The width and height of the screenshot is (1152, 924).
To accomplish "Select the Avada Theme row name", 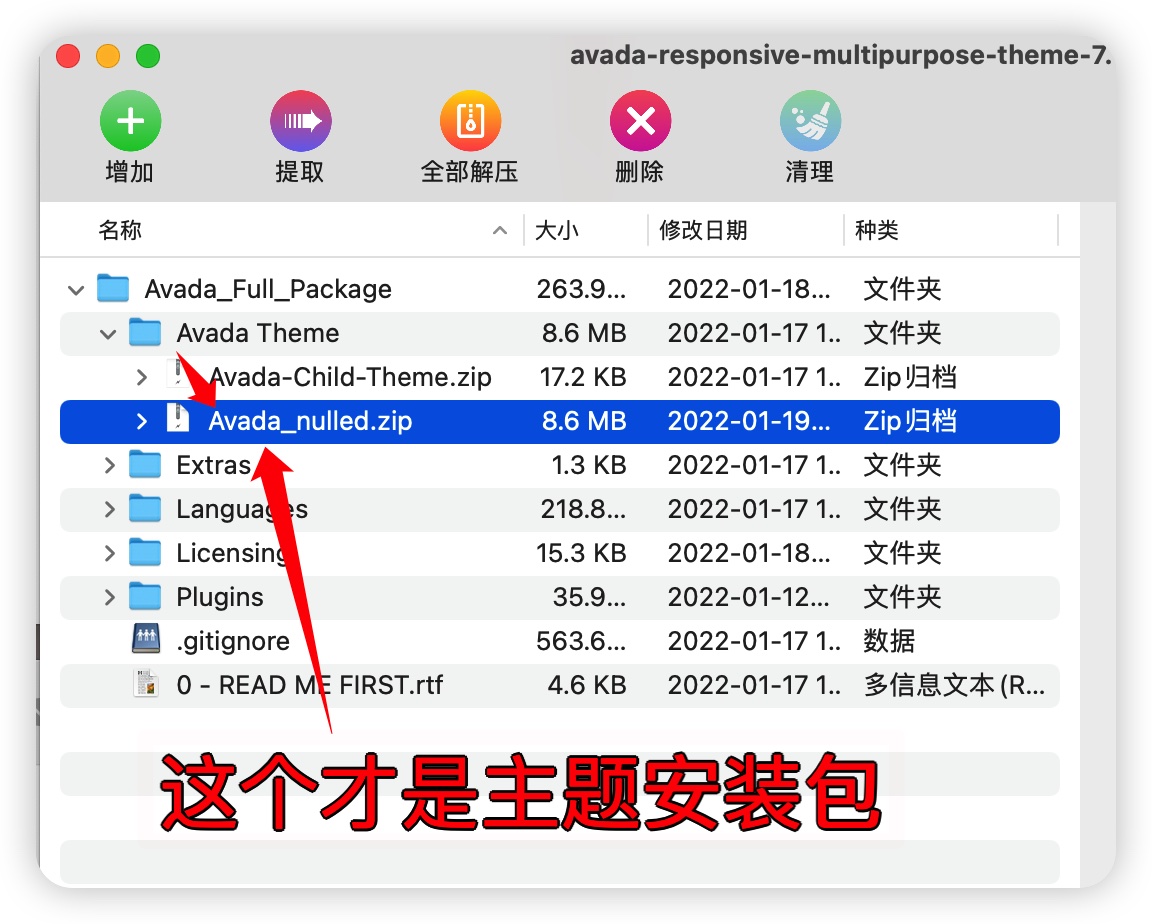I will pyautogui.click(x=258, y=333).
